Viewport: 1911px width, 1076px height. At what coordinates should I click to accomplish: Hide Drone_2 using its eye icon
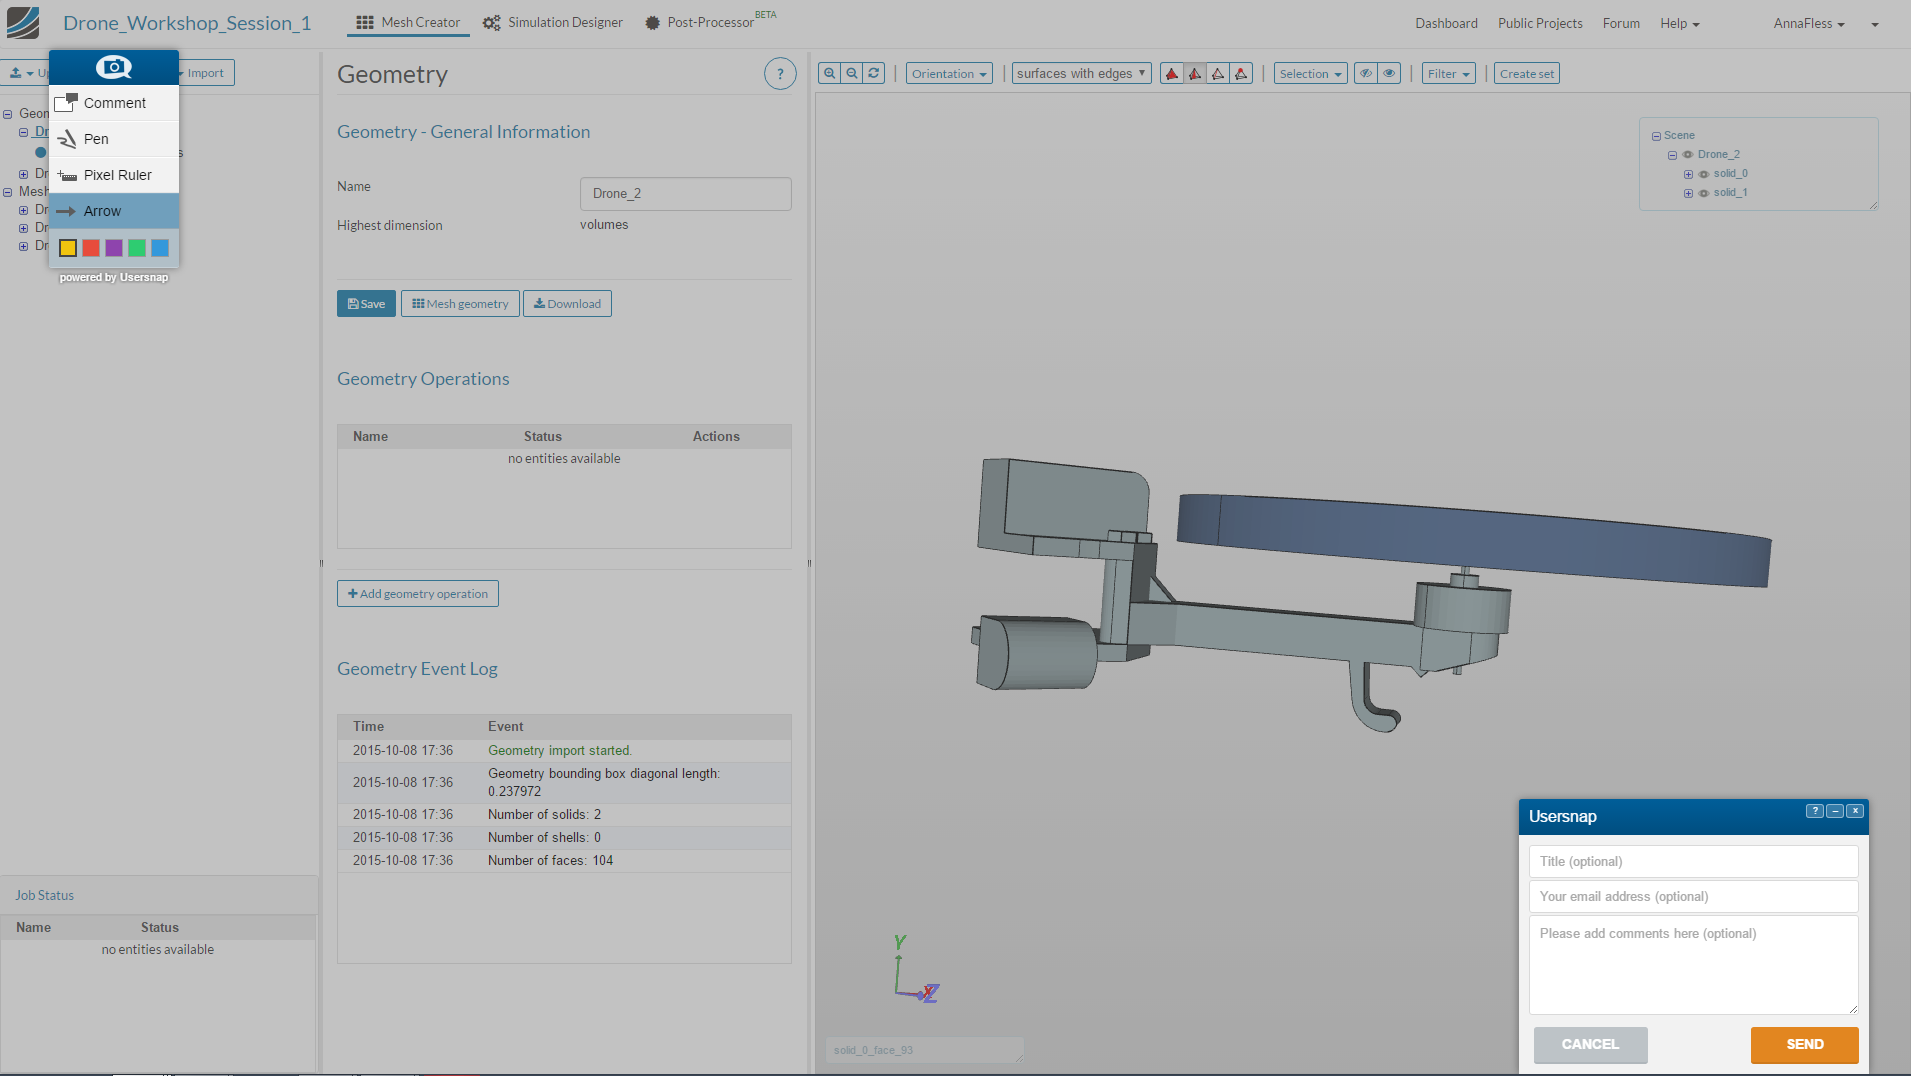pyautogui.click(x=1688, y=155)
